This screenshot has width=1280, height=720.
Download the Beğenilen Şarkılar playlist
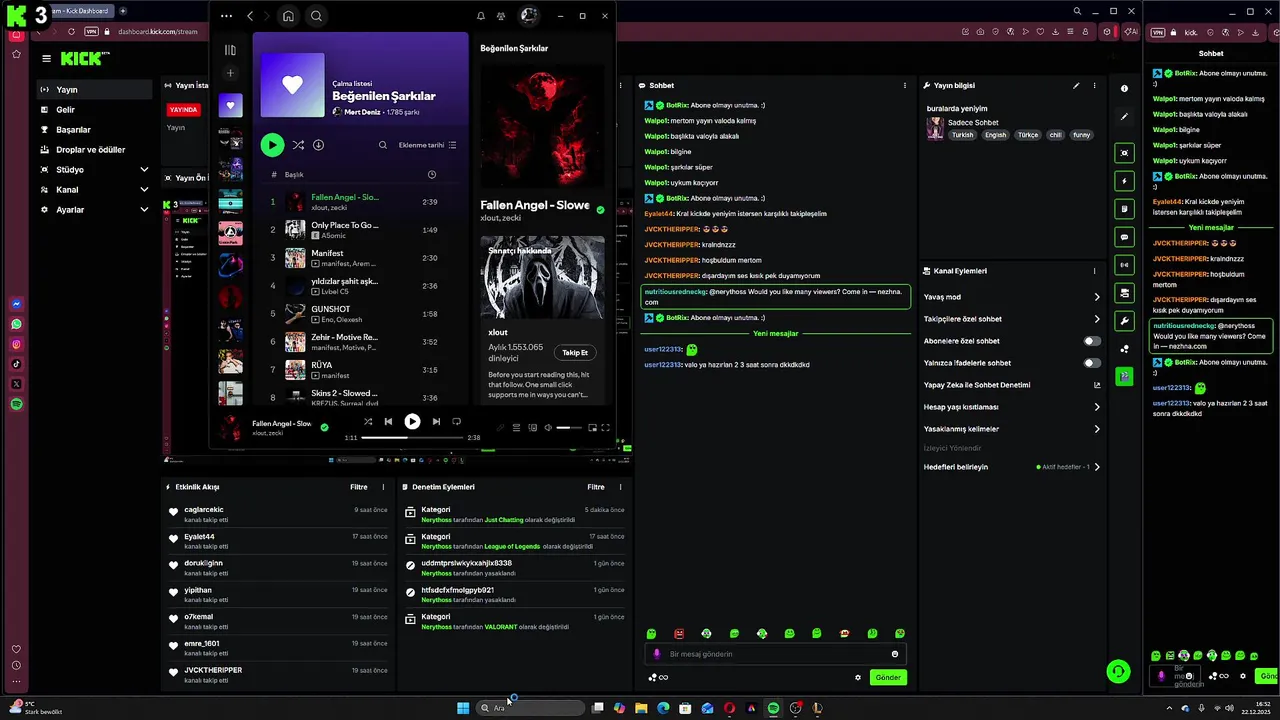pos(318,145)
